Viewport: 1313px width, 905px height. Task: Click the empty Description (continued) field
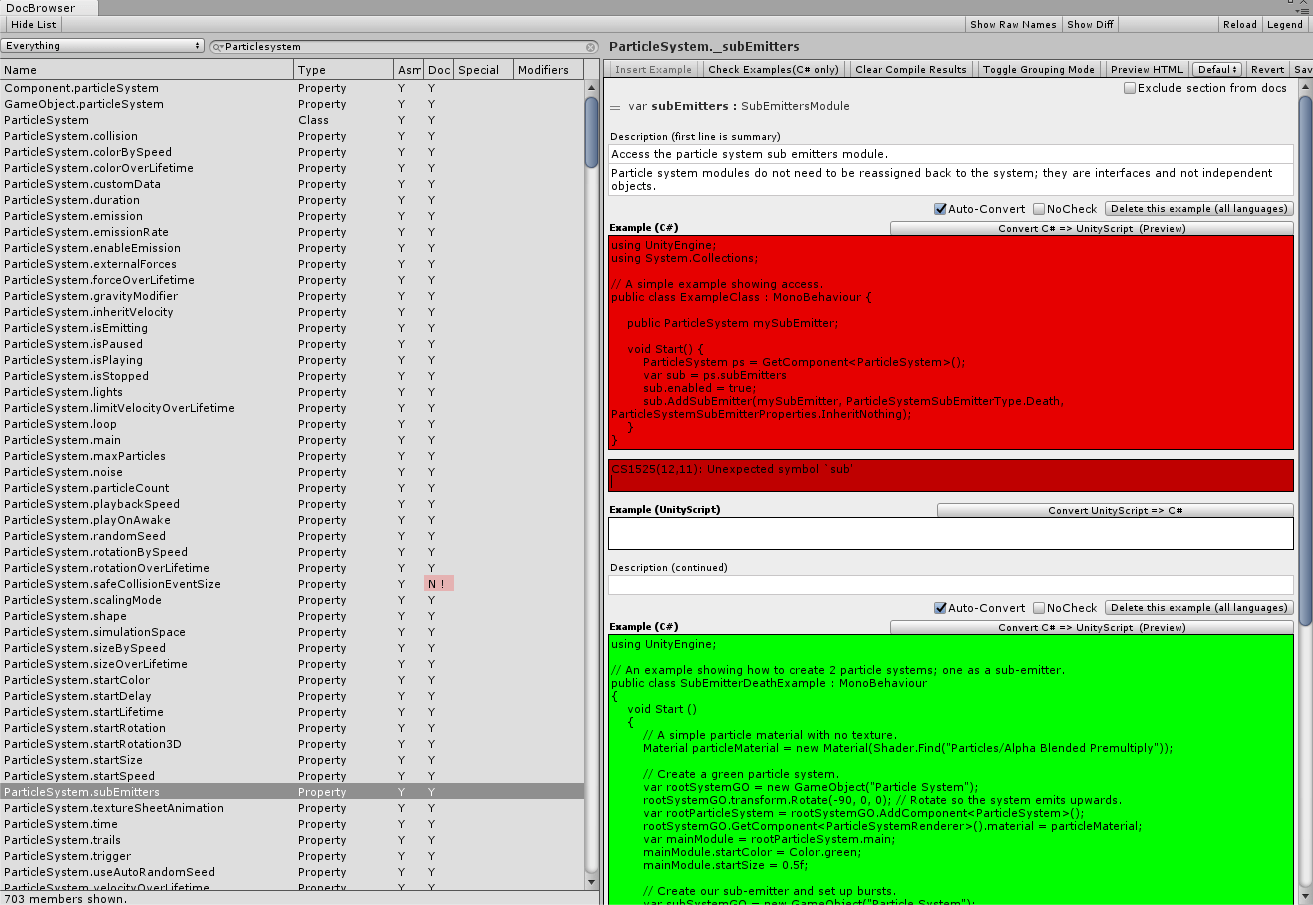(950, 585)
